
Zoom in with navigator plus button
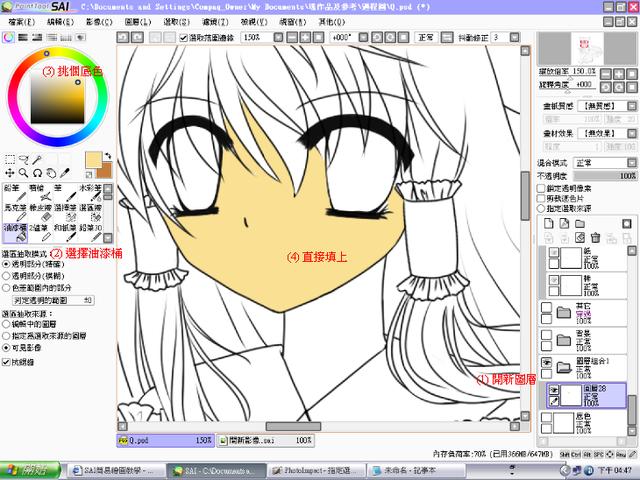(x=619, y=74)
